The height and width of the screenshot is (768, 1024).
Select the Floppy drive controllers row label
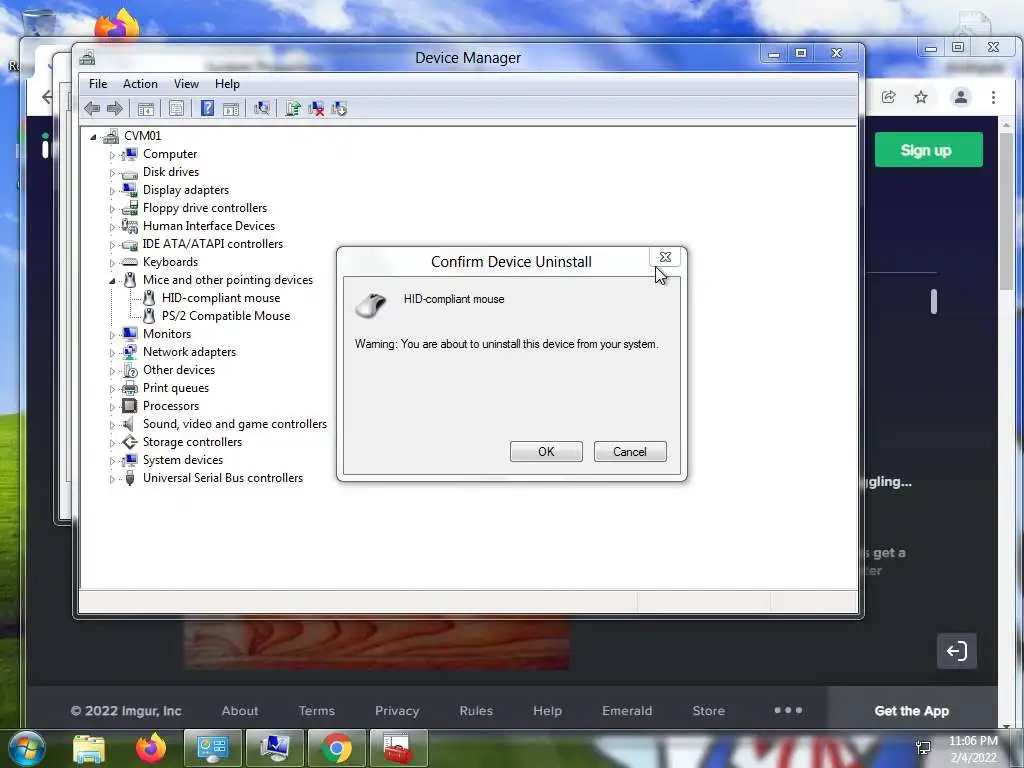tap(205, 208)
